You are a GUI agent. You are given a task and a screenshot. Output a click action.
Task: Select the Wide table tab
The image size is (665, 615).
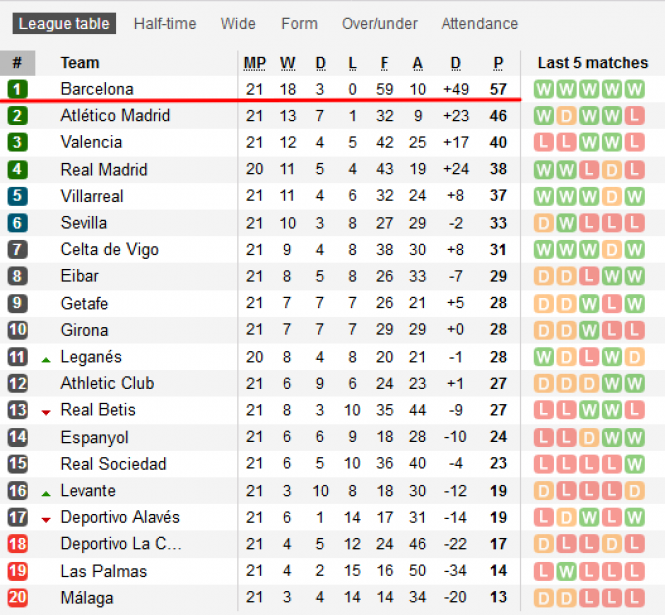(x=238, y=24)
